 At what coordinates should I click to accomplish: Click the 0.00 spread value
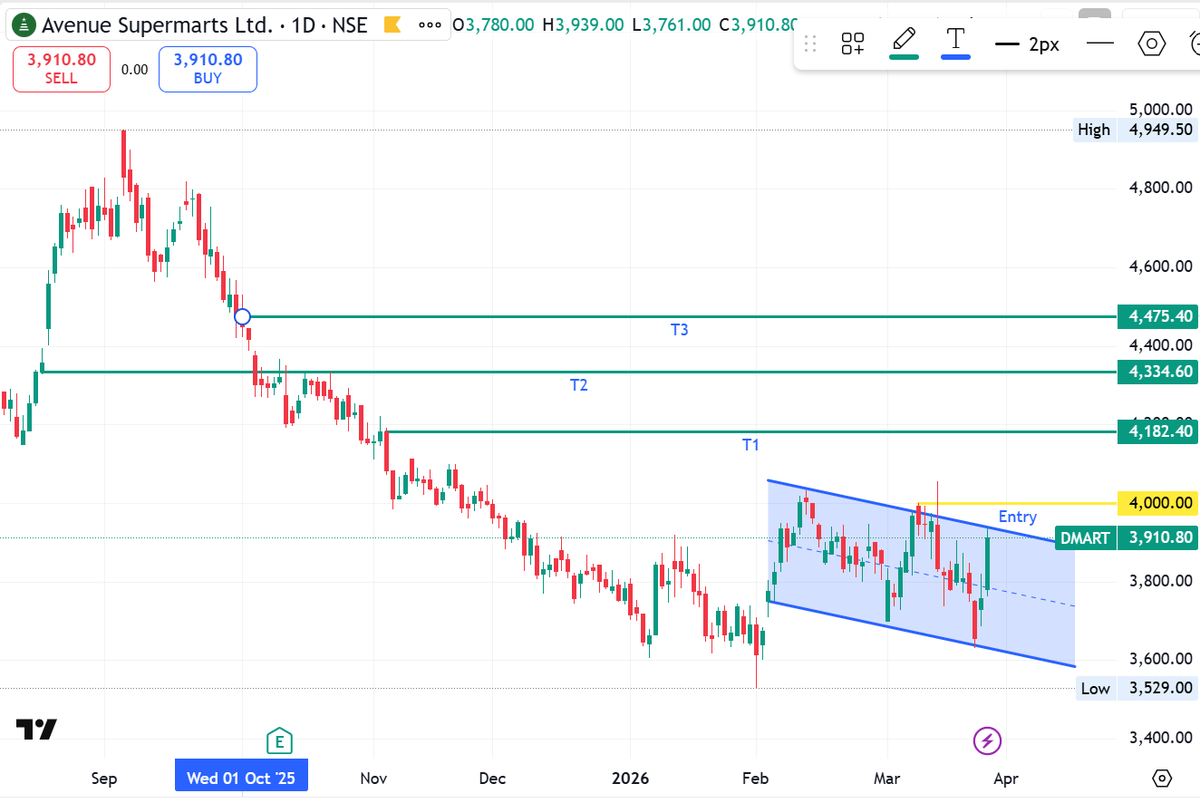pyautogui.click(x=134, y=69)
